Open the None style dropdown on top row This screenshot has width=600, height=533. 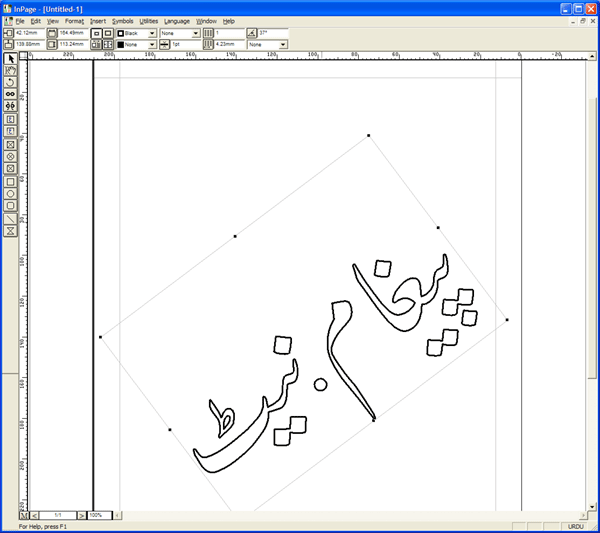tap(194, 33)
